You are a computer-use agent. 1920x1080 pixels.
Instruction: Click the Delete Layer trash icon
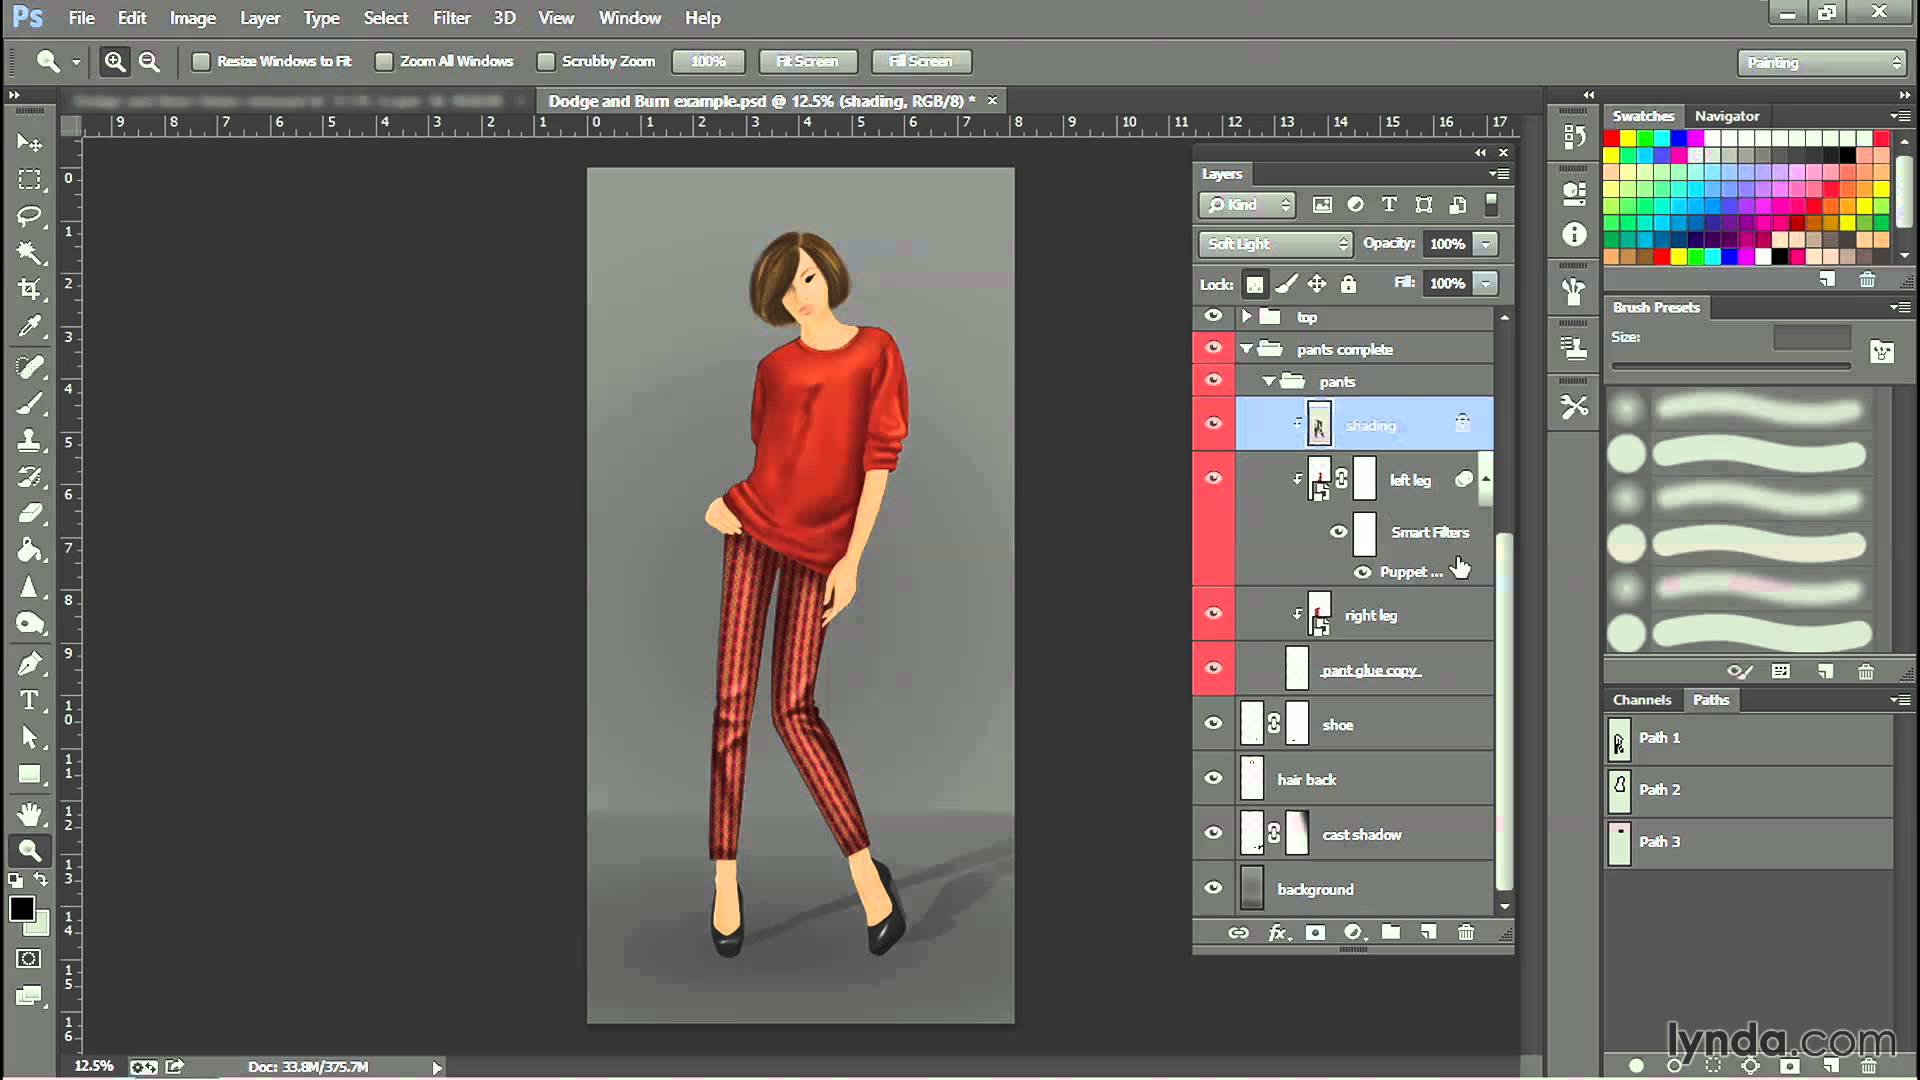point(1466,932)
